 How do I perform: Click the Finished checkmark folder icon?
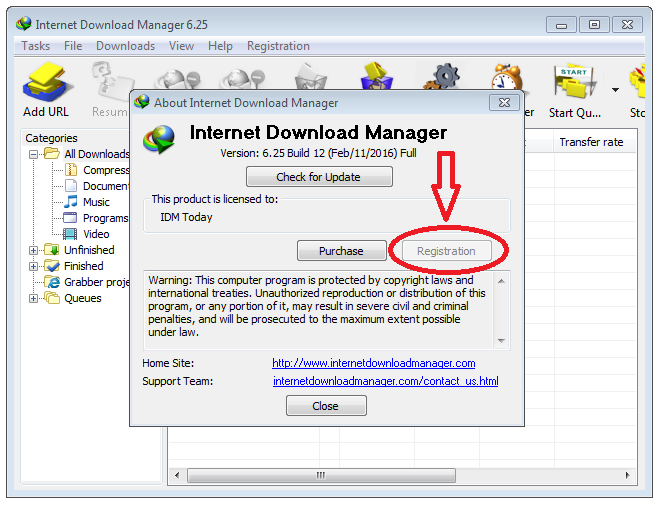(x=52, y=266)
